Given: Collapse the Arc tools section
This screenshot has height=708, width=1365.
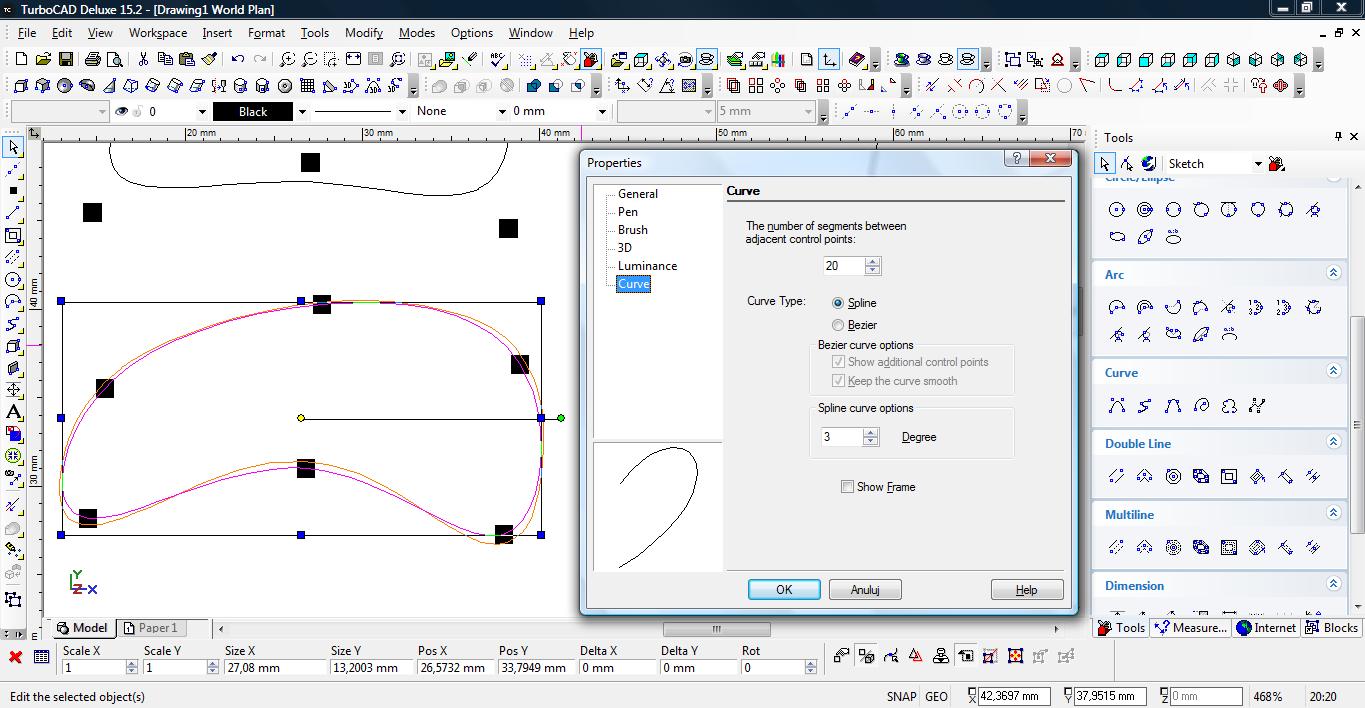Looking at the screenshot, I should coord(1333,274).
